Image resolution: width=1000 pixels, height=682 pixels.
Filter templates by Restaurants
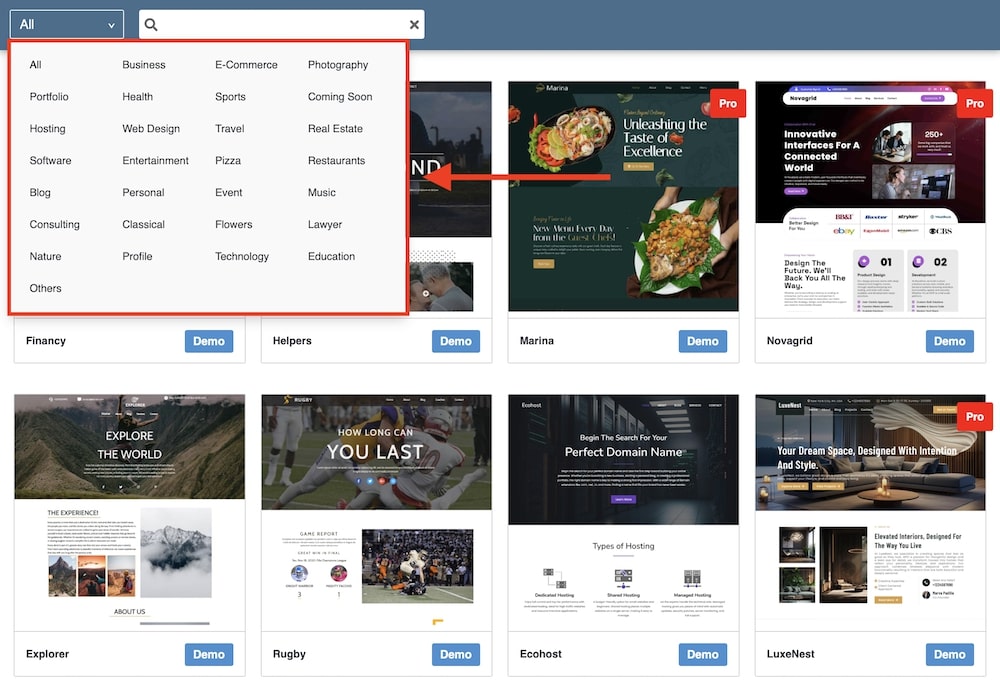336,161
